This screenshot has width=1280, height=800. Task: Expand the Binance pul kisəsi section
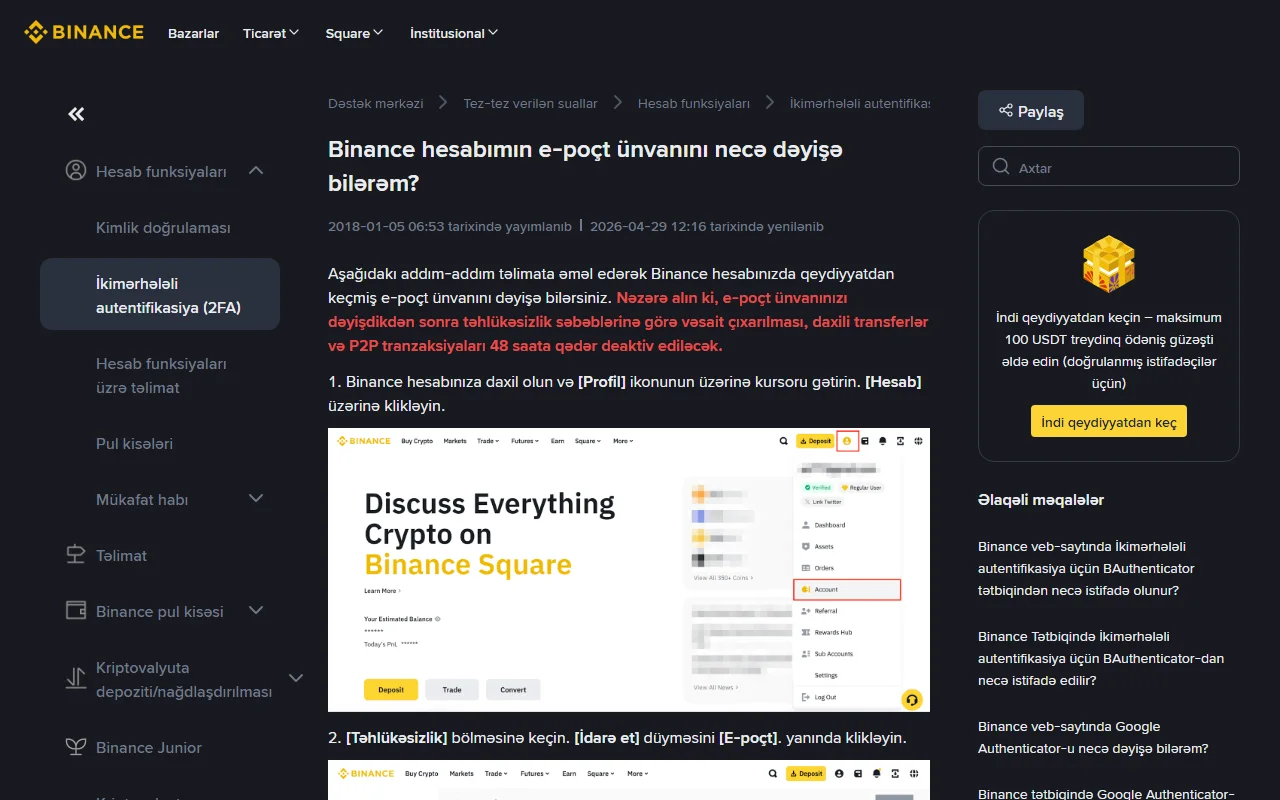[256, 611]
